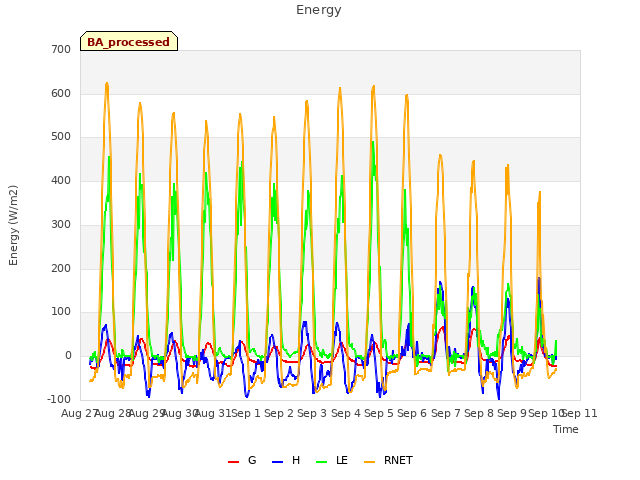This screenshot has width=640, height=480.
Task: Click the RNET peak on Aug 27
Action: (107, 83)
